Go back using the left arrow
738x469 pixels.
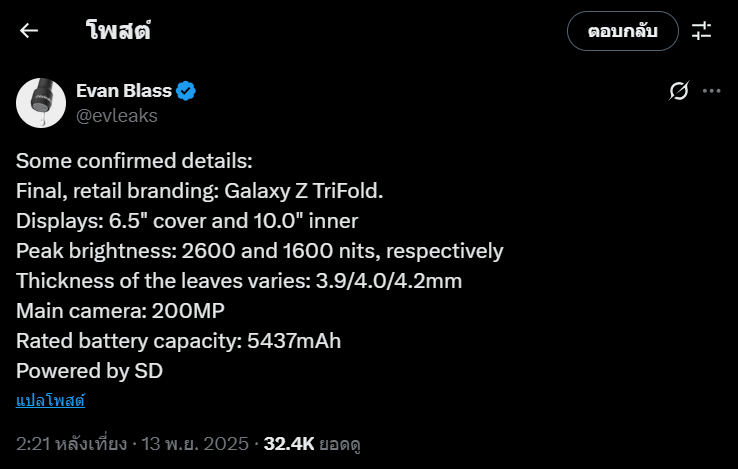(x=29, y=30)
